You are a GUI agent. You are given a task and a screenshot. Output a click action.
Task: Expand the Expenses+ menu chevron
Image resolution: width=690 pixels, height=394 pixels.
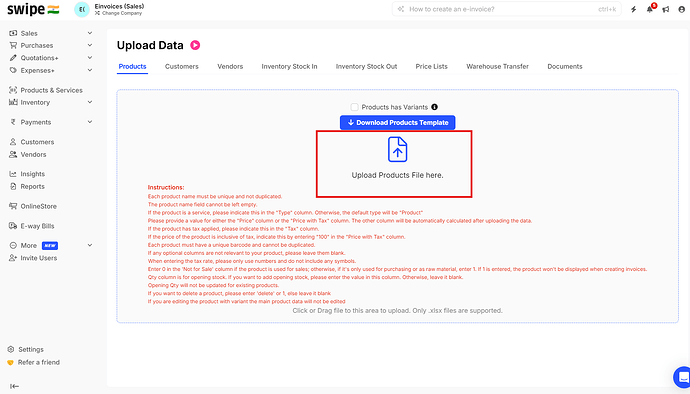(x=90, y=70)
